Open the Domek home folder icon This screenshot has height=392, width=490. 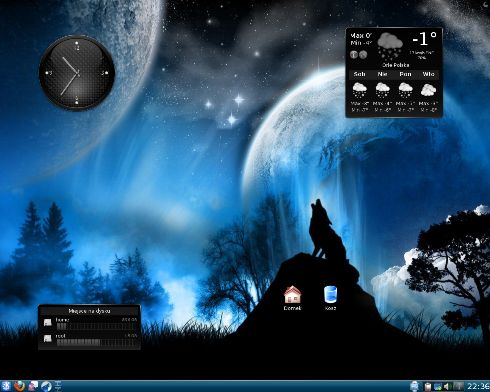coord(292,294)
